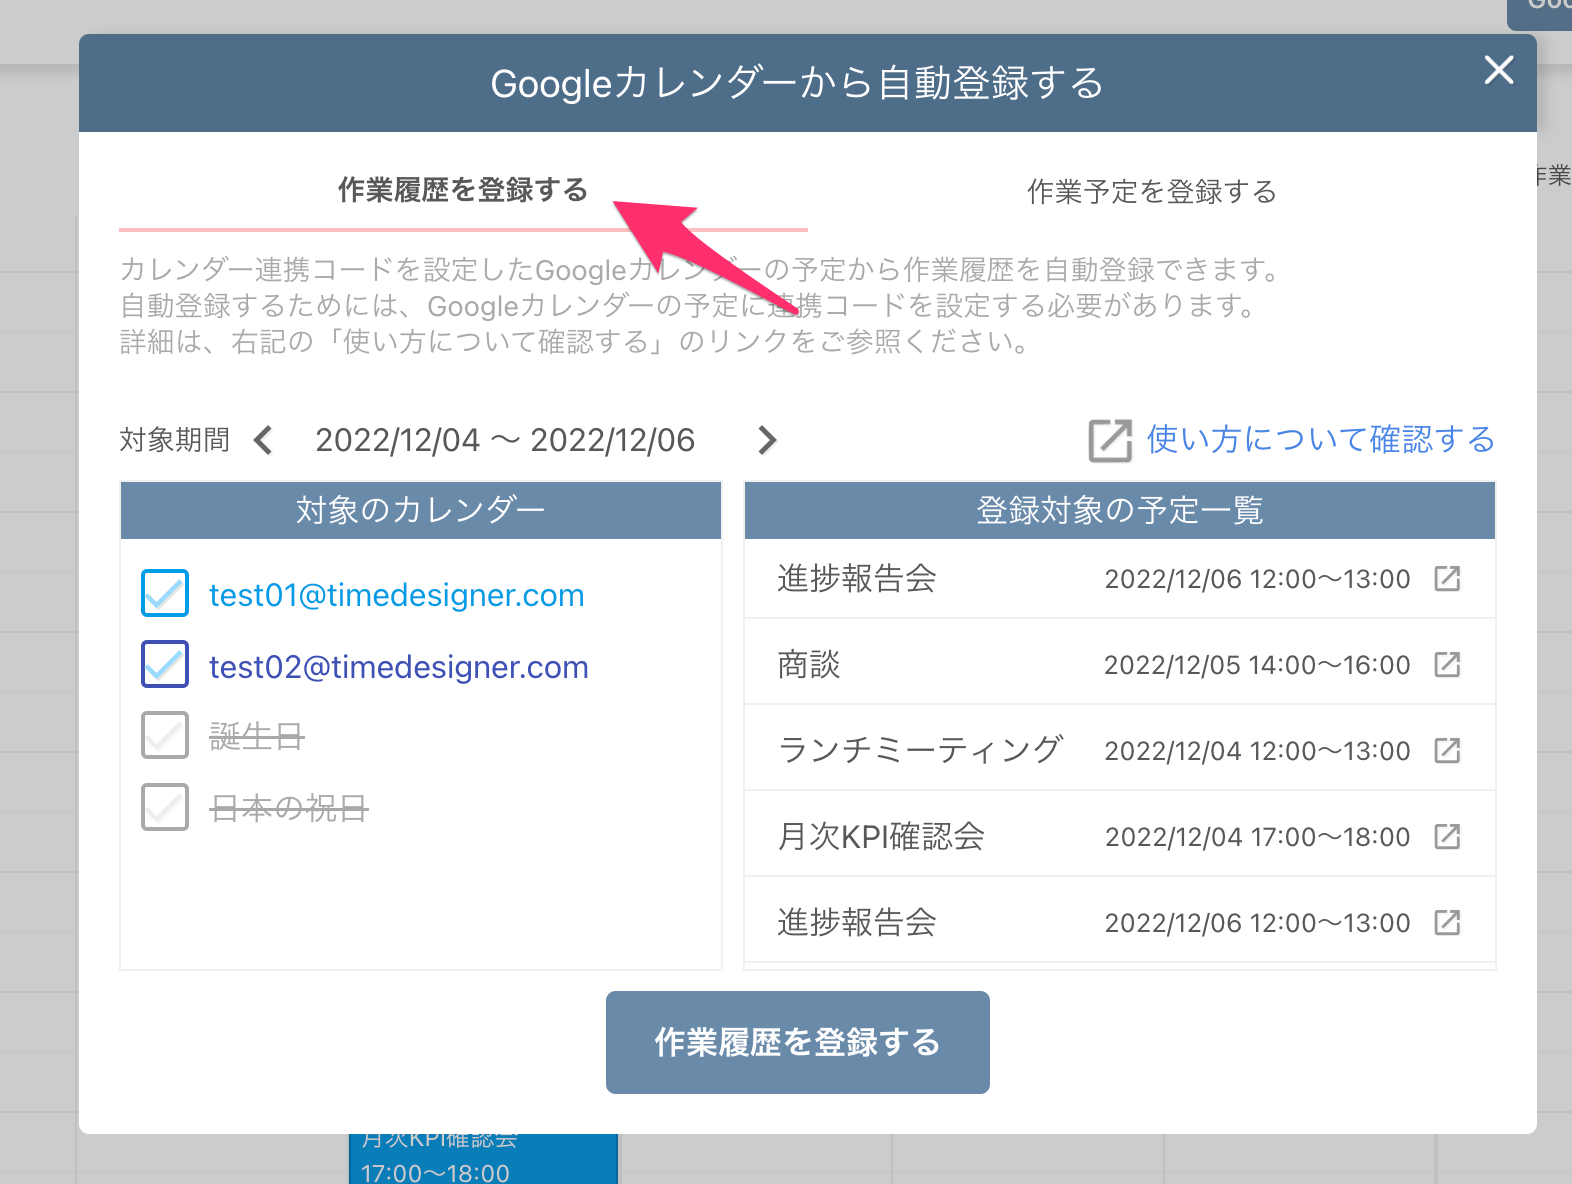Select first 進捗報告会 event title
This screenshot has height=1184, width=1572.
pyautogui.click(x=857, y=578)
